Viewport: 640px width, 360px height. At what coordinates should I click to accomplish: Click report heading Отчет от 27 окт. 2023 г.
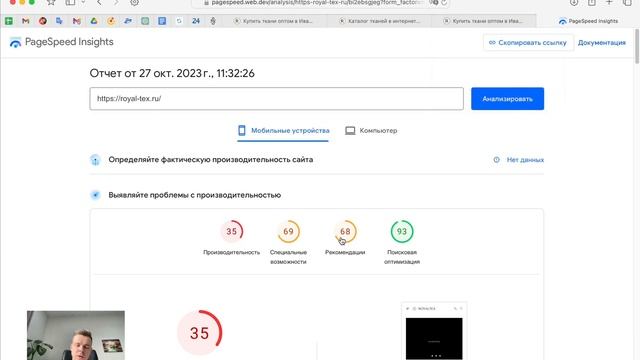coord(172,73)
